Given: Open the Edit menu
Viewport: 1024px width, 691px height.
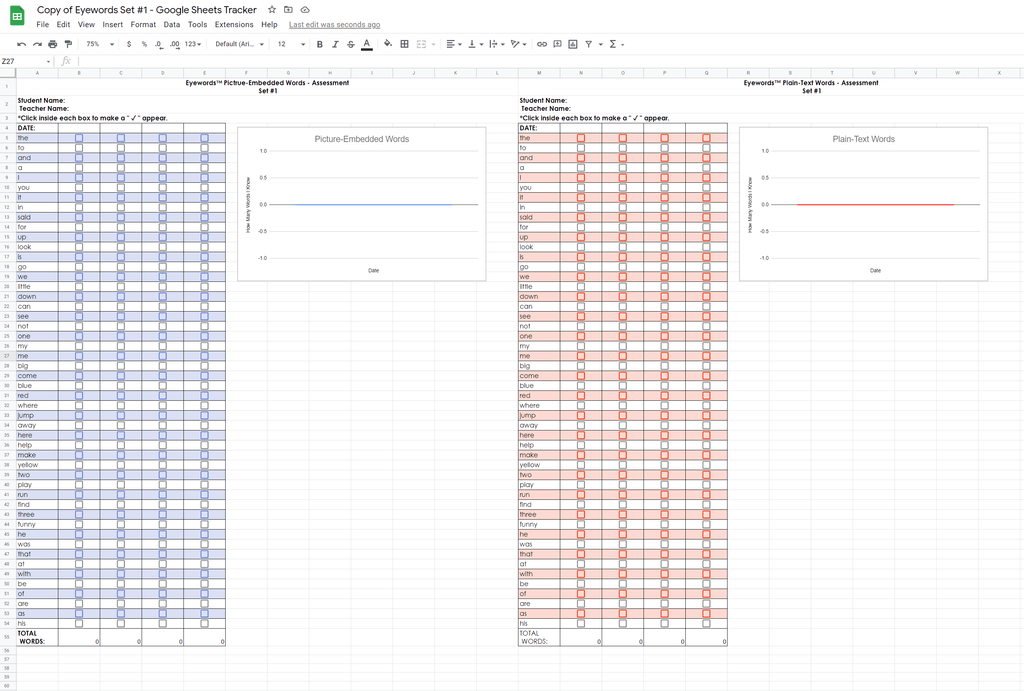Looking at the screenshot, I should (x=63, y=25).
